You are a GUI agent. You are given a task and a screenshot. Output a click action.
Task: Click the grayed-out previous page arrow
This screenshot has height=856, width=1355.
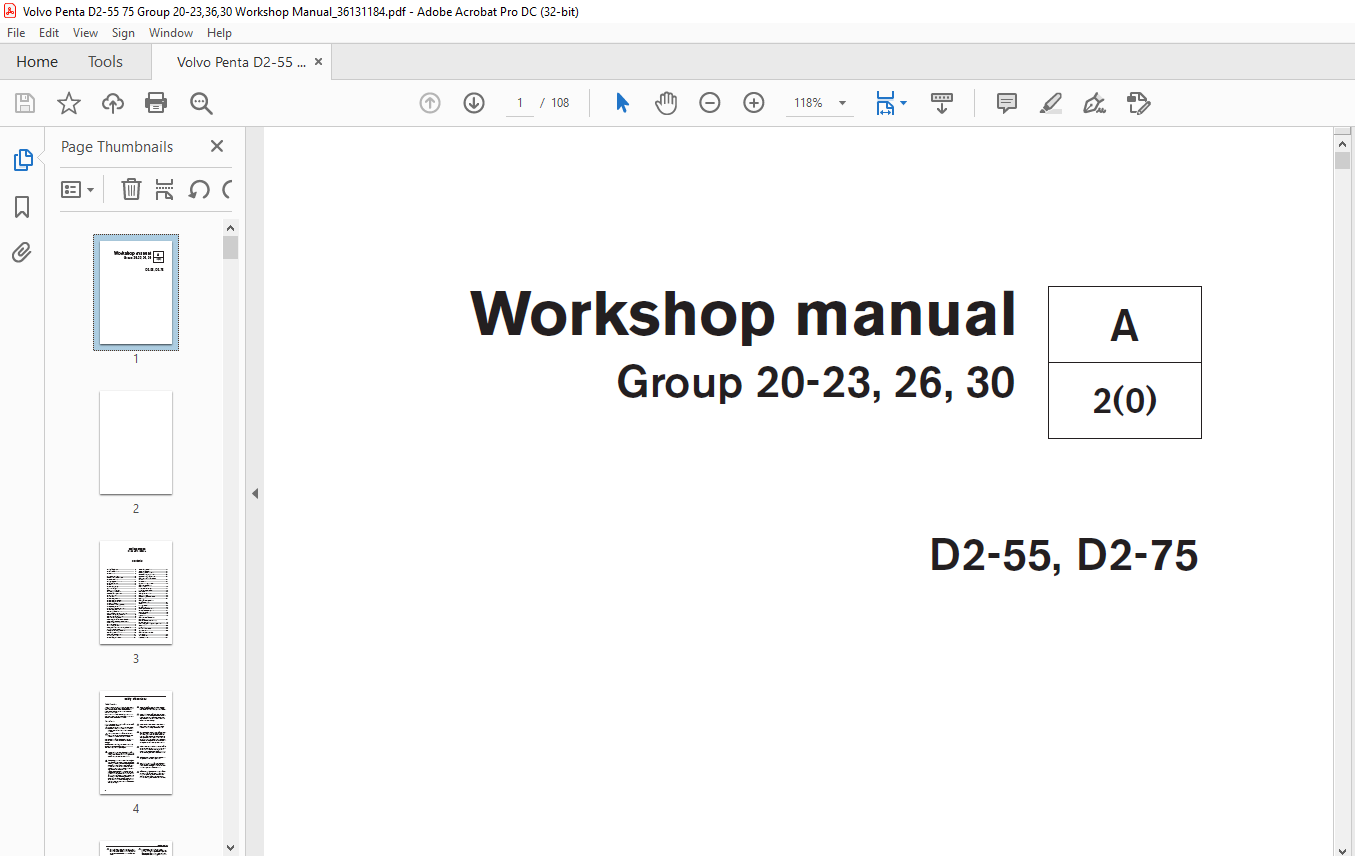pyautogui.click(x=430, y=103)
